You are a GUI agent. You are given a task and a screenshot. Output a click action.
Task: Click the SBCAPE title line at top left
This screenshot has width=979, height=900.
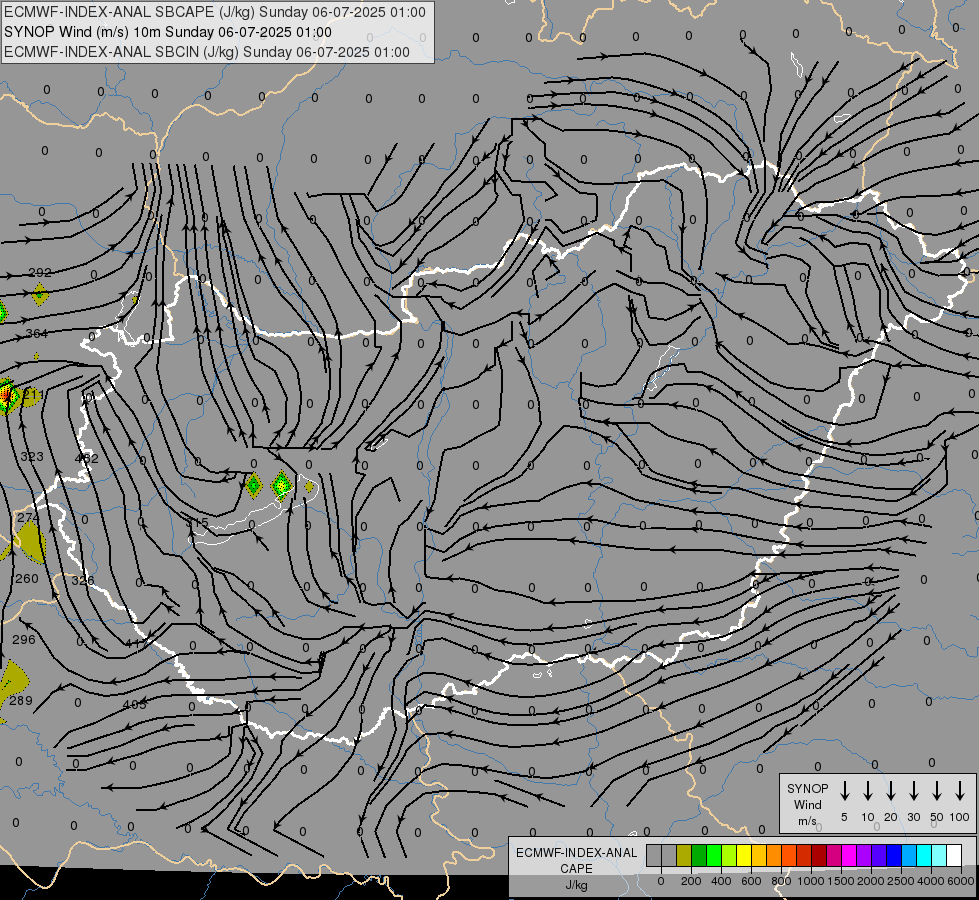click(x=215, y=12)
